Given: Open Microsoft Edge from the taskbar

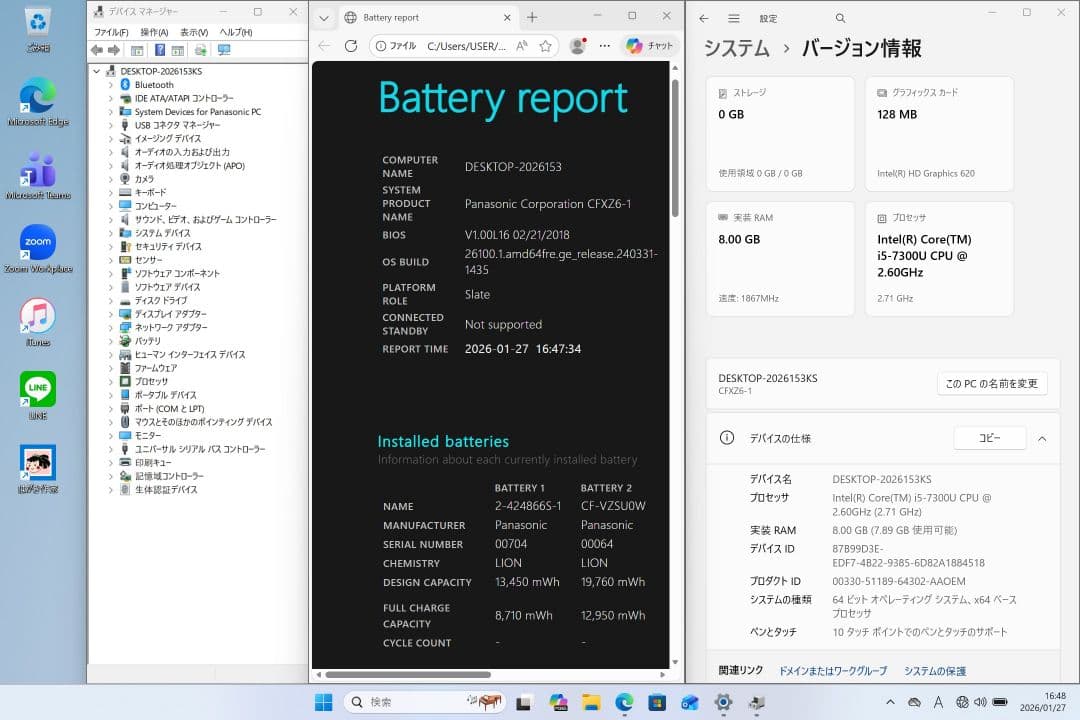Looking at the screenshot, I should 625,701.
